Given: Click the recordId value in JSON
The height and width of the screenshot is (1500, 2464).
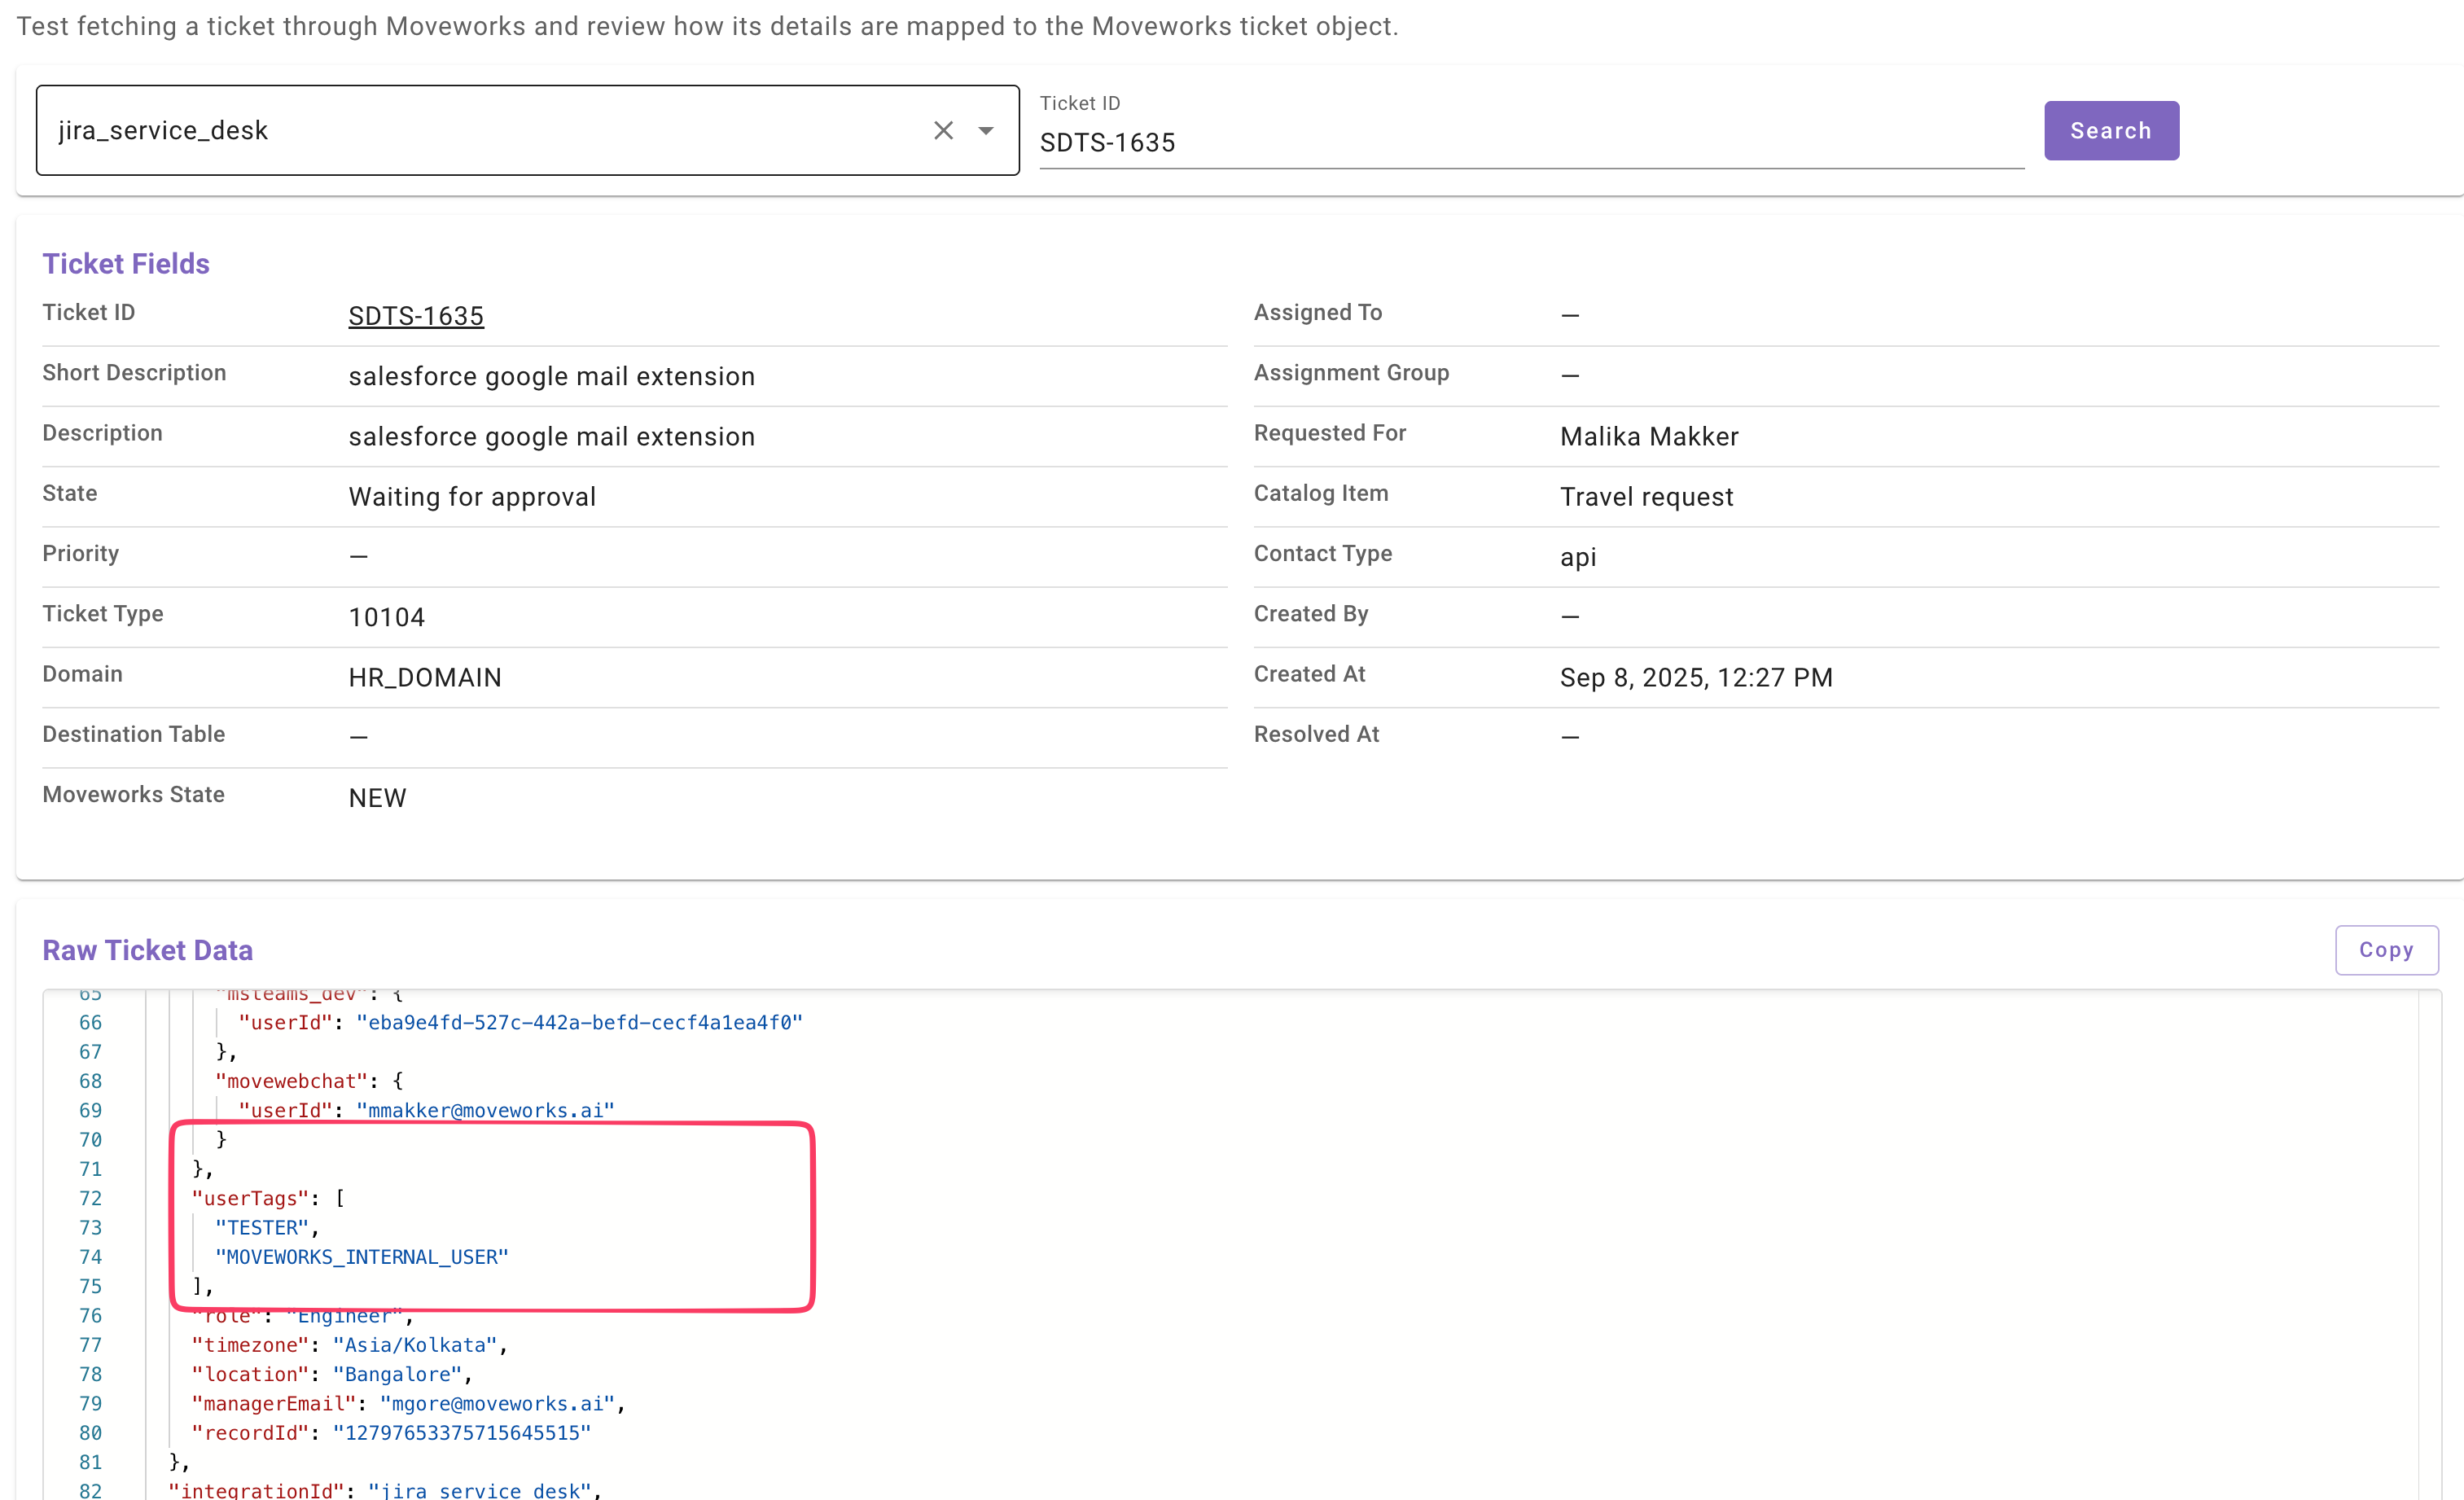Looking at the screenshot, I should [x=462, y=1433].
